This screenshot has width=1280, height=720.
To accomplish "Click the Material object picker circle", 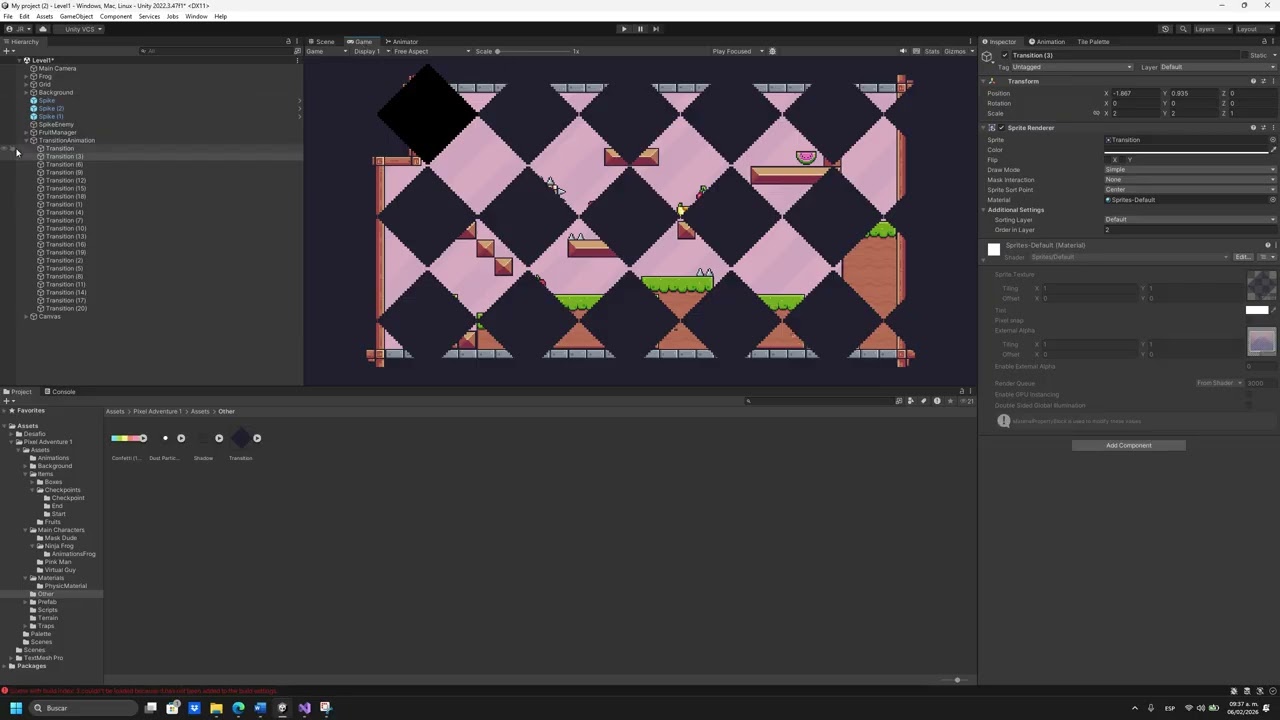I will (1272, 200).
